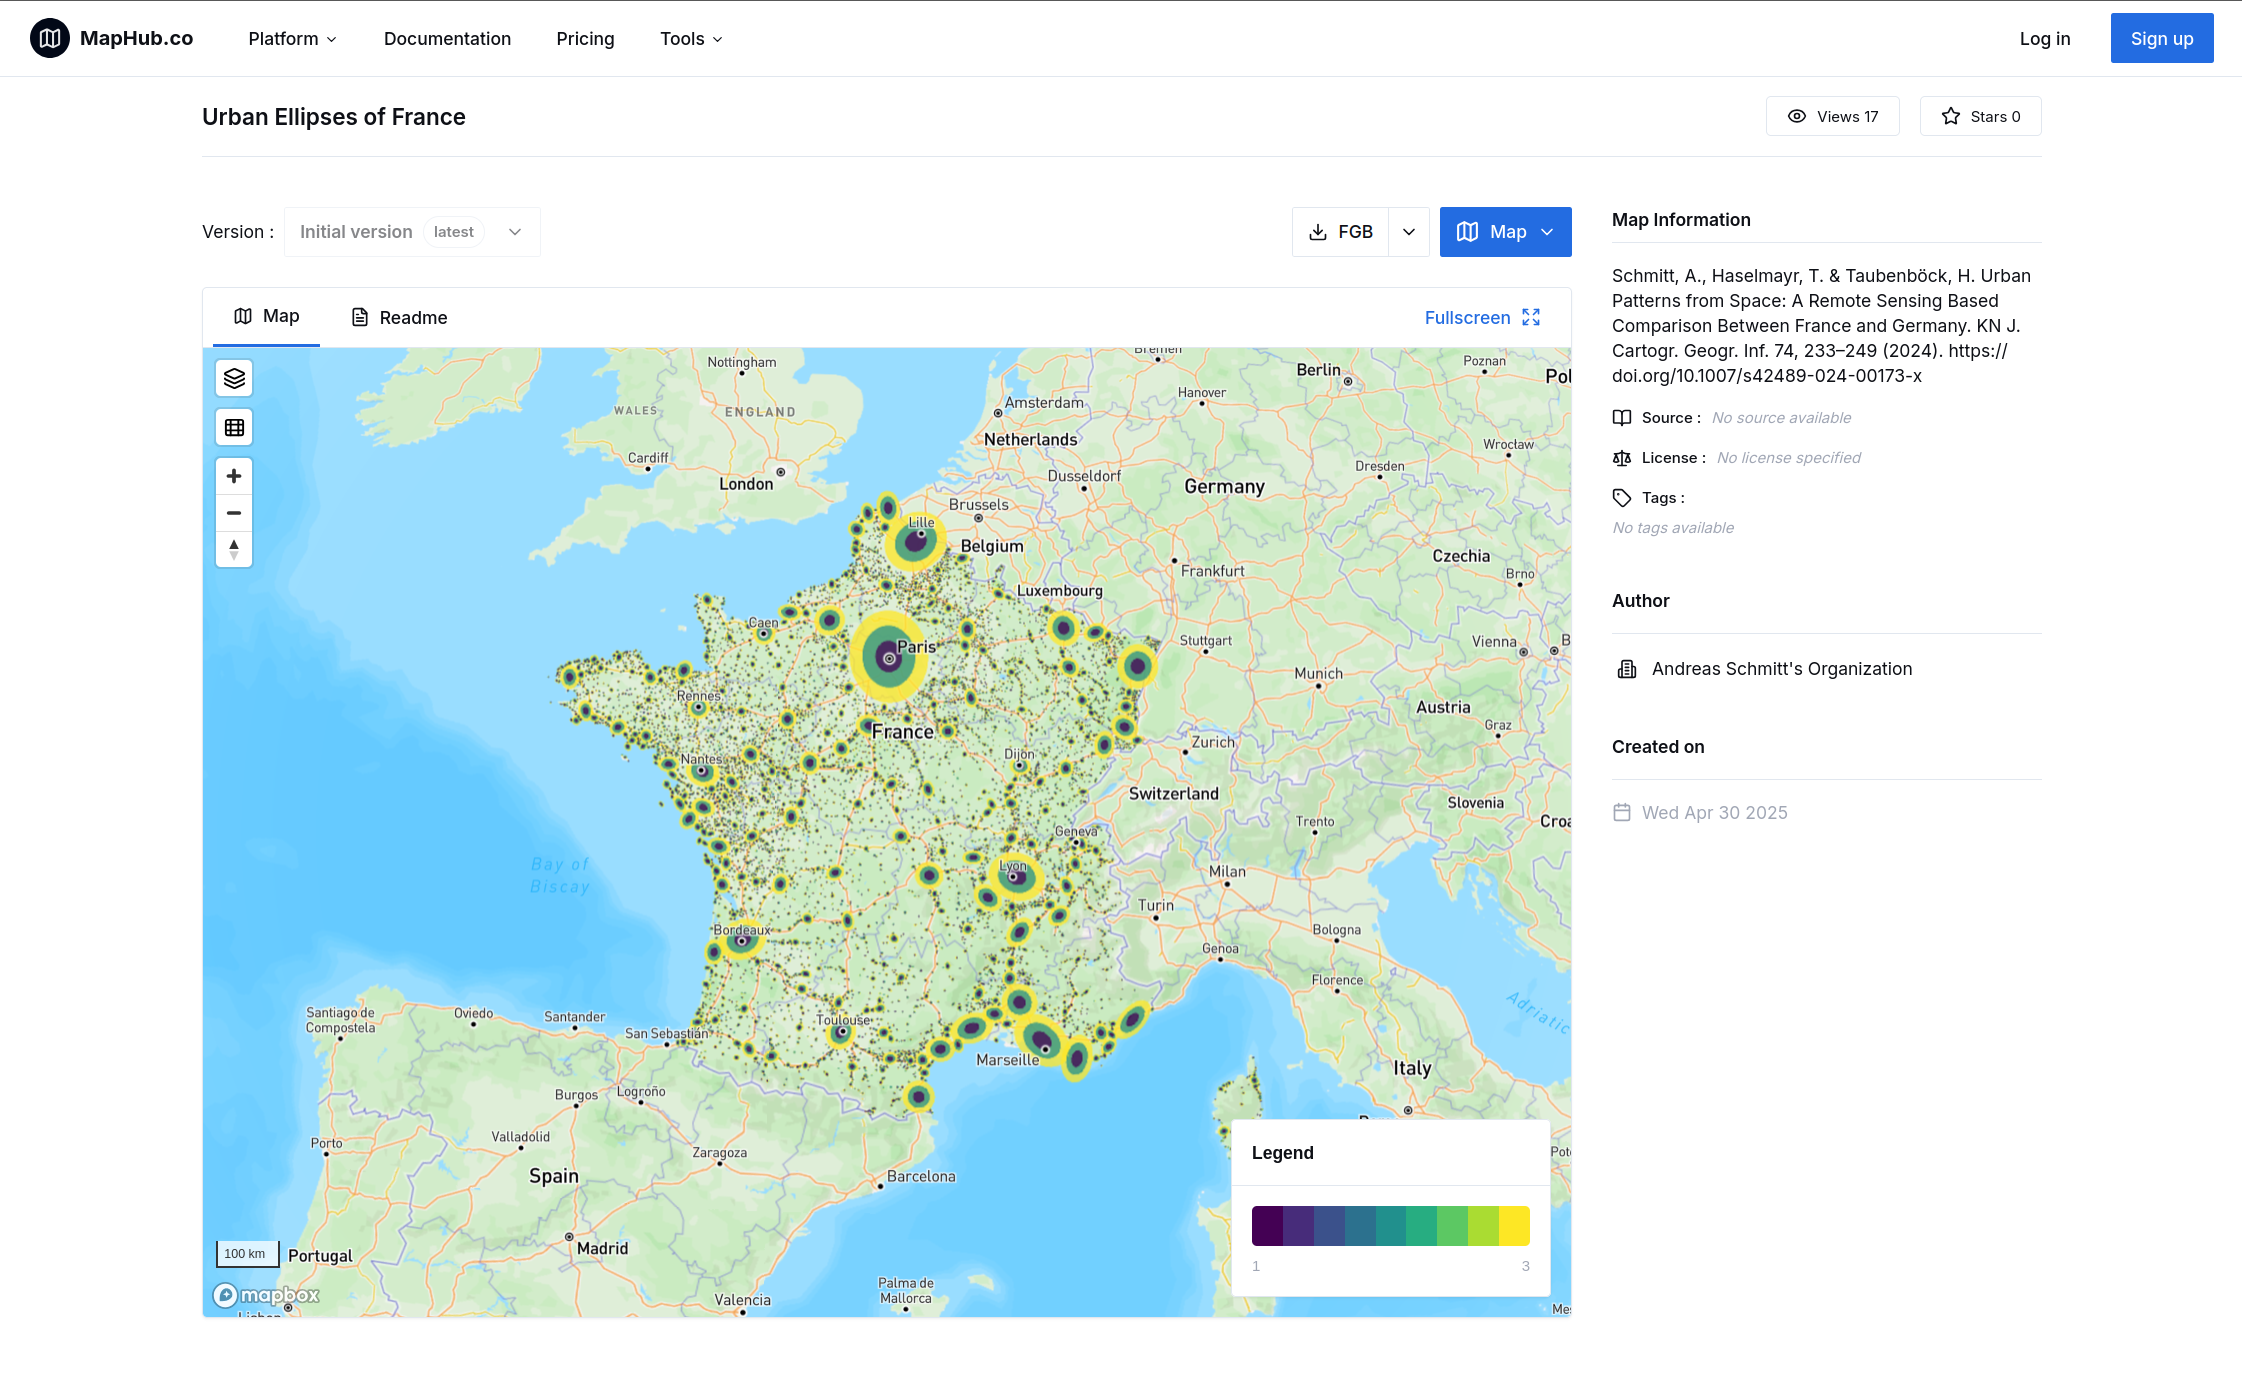
Task: Zoom out with the minus button
Action: [x=234, y=513]
